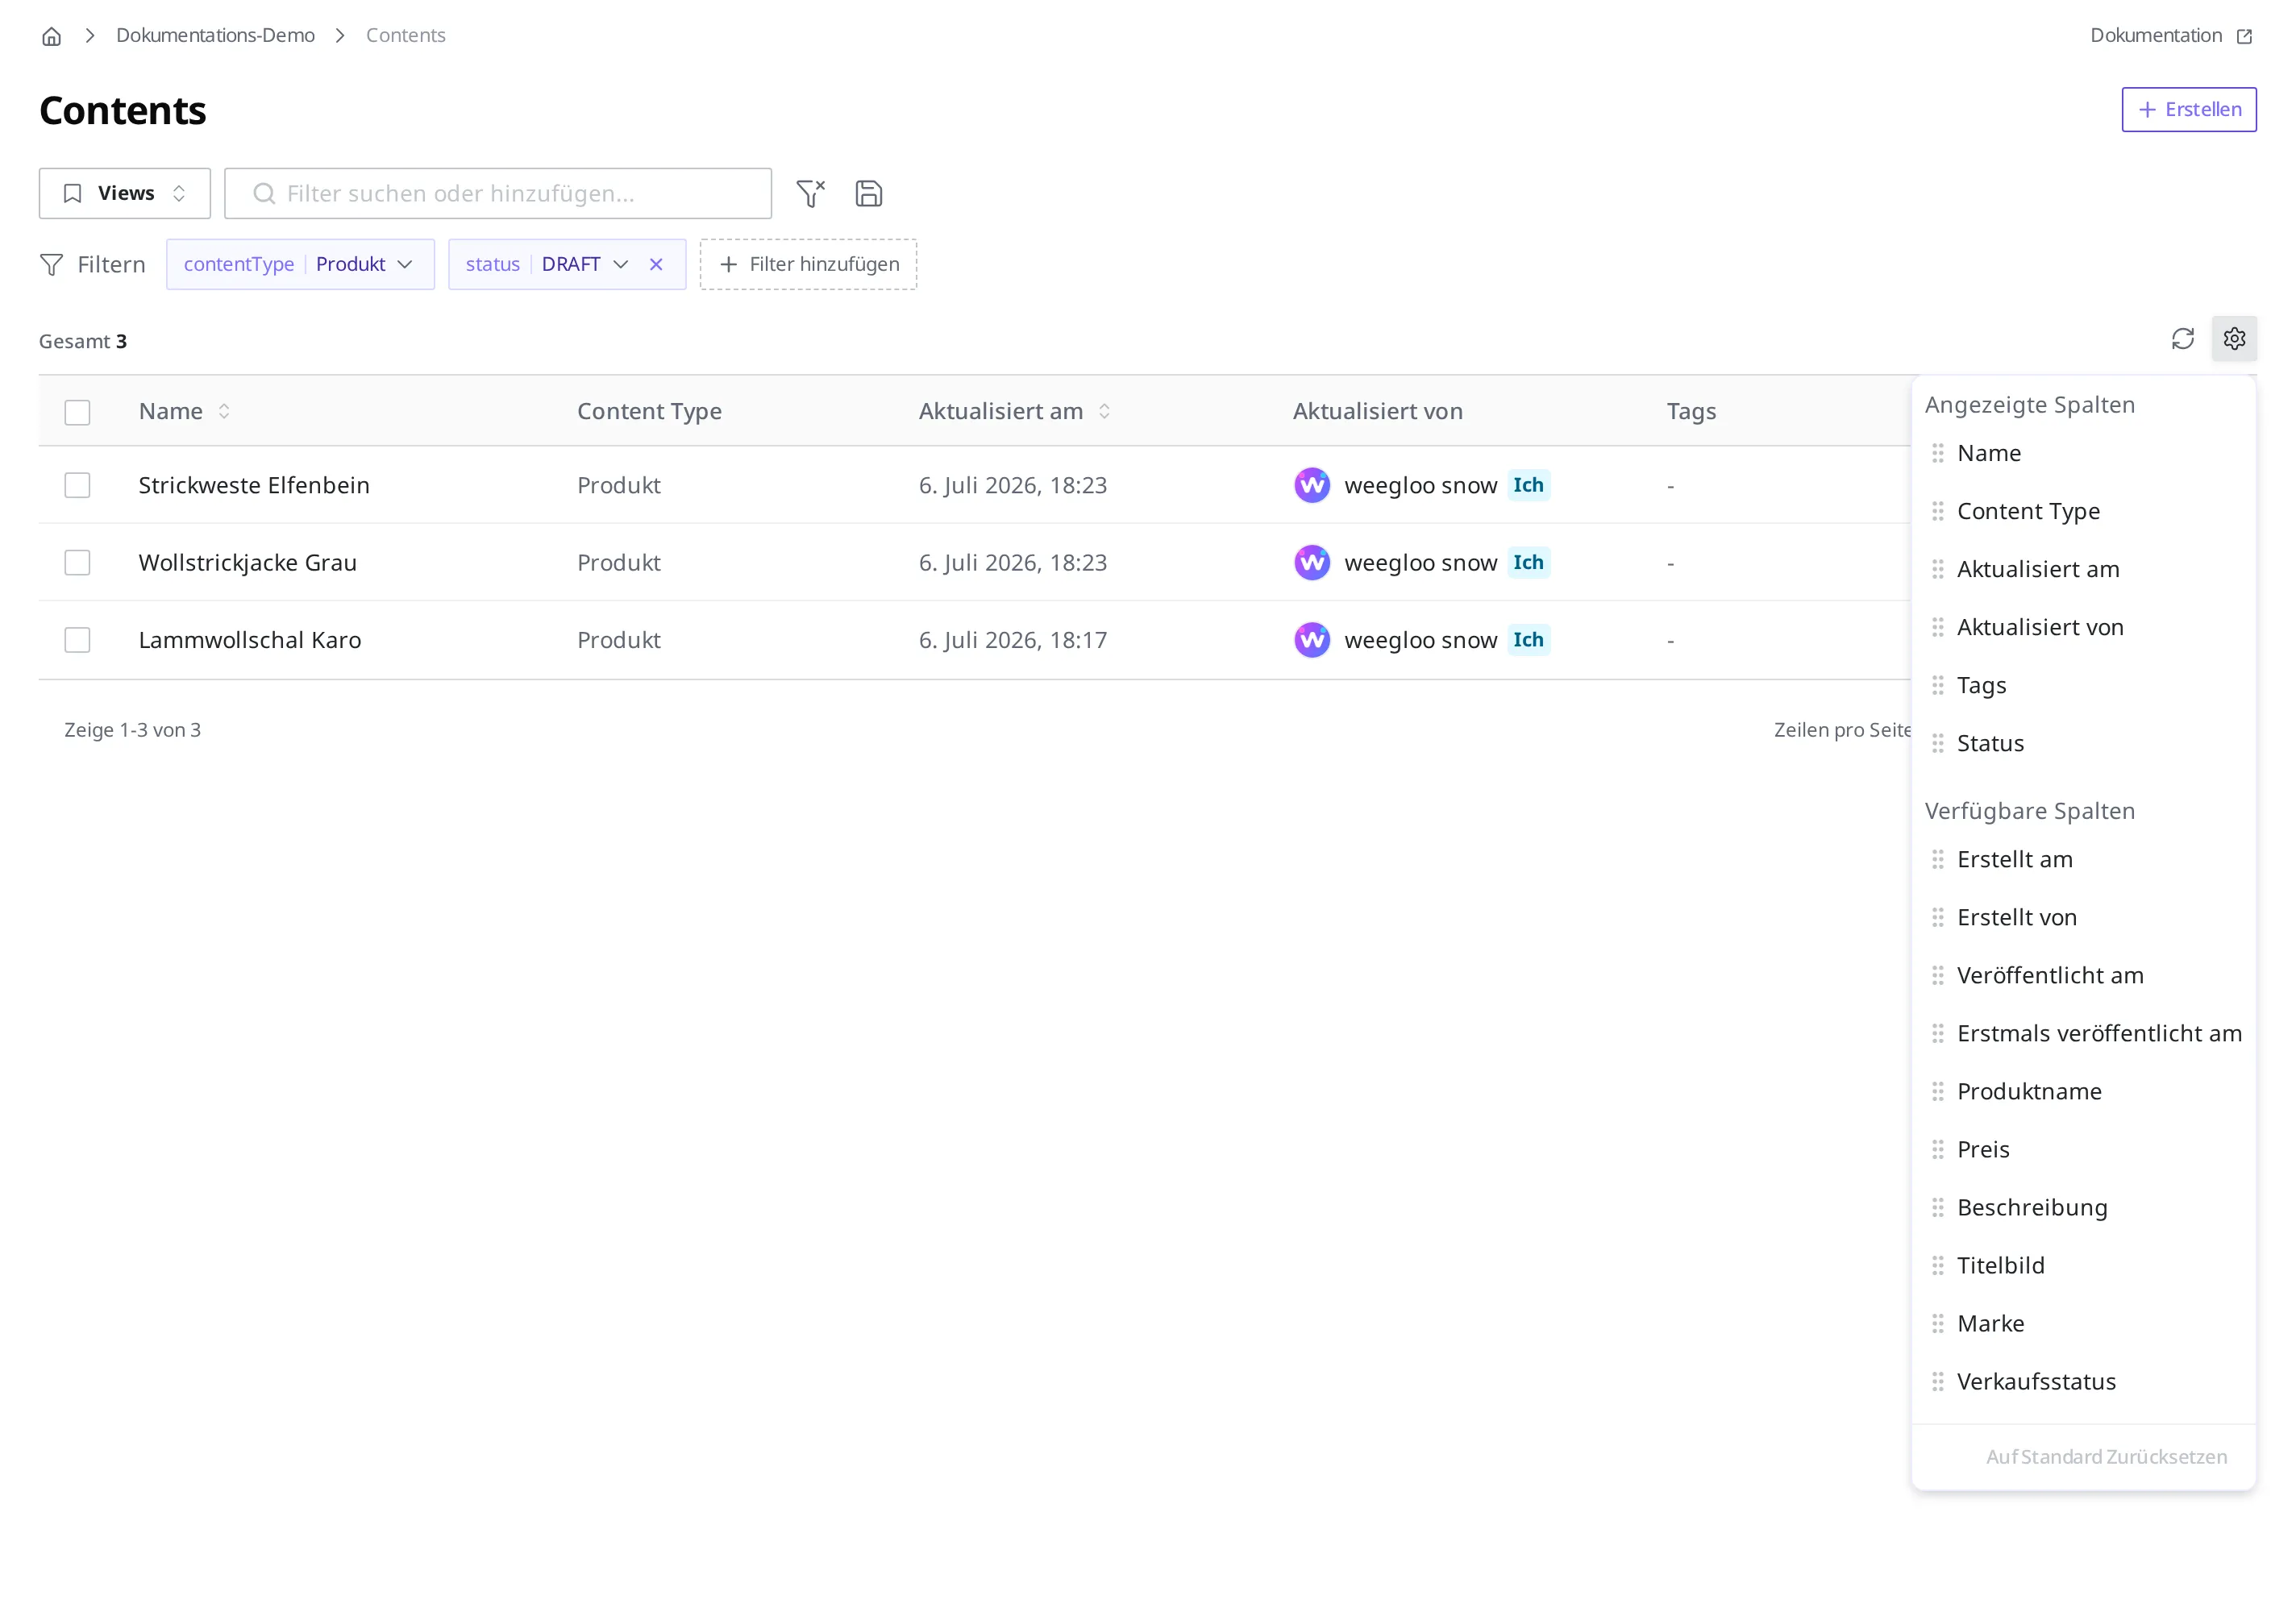Refresh the contents table
This screenshot has height=1612, width=2296.
[2182, 339]
